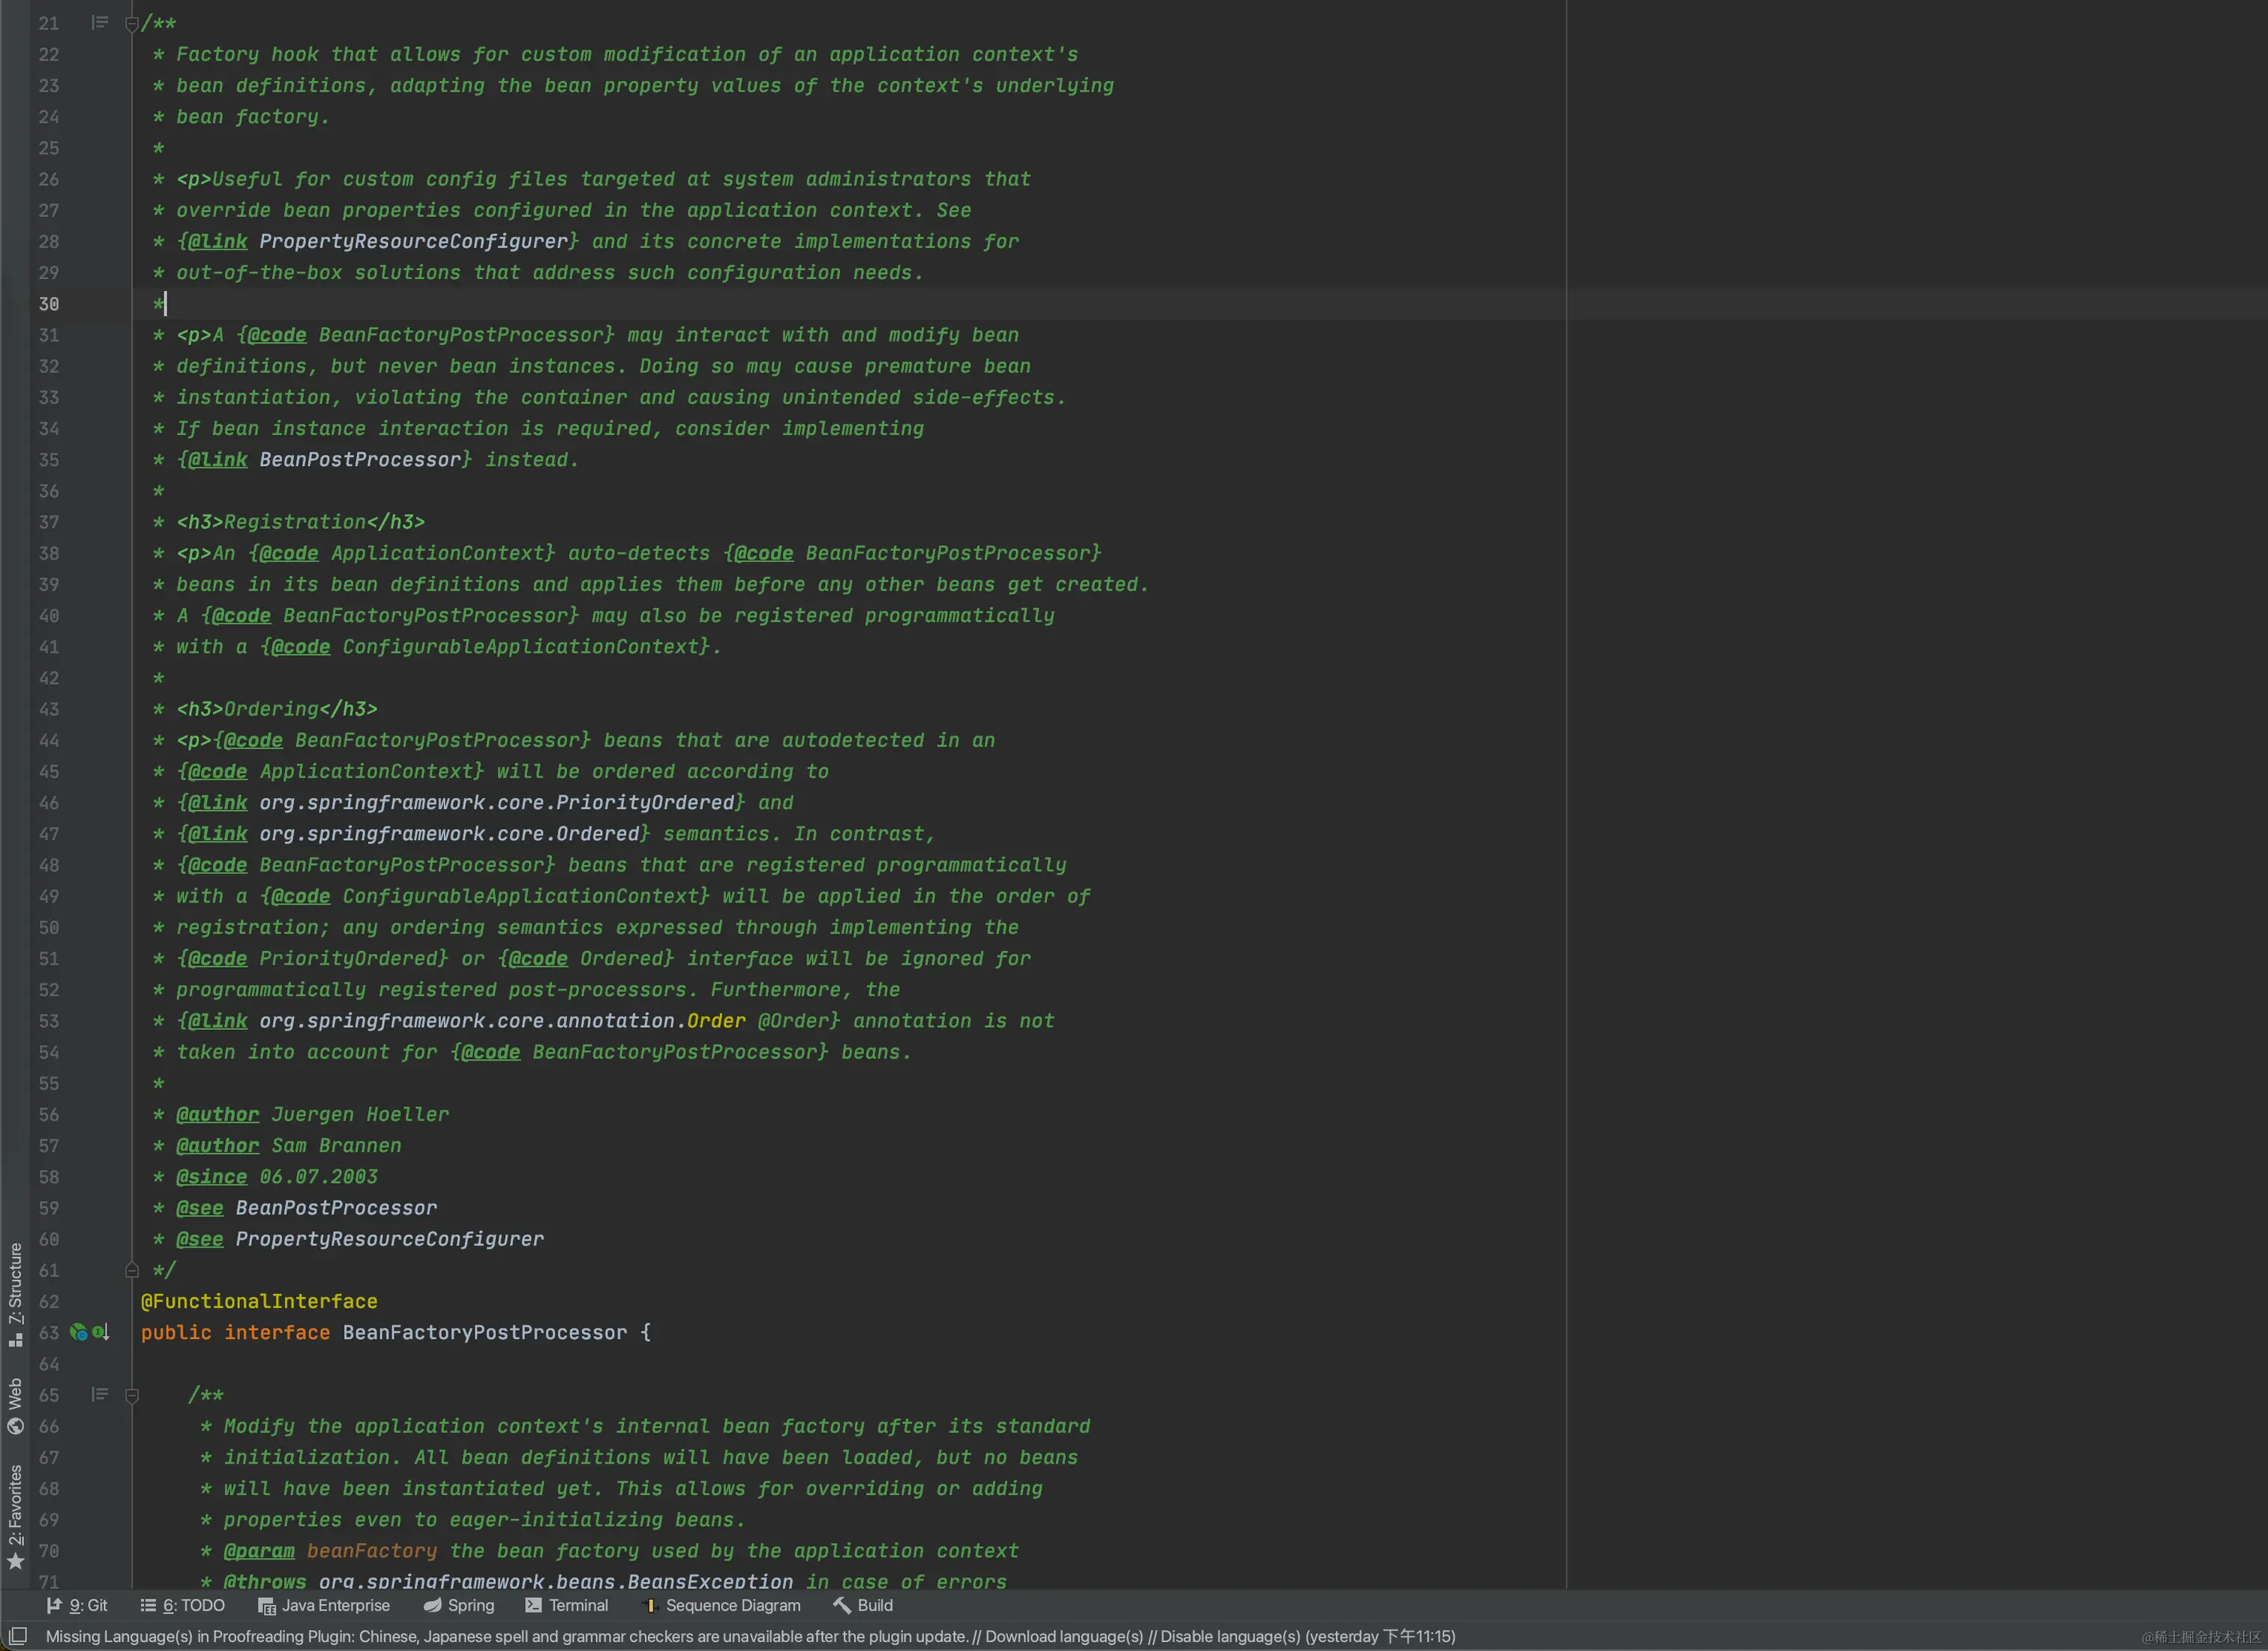The image size is (2268, 1651).
Task: Click the Spring bean gutter icon on line 63
Action: point(78,1332)
